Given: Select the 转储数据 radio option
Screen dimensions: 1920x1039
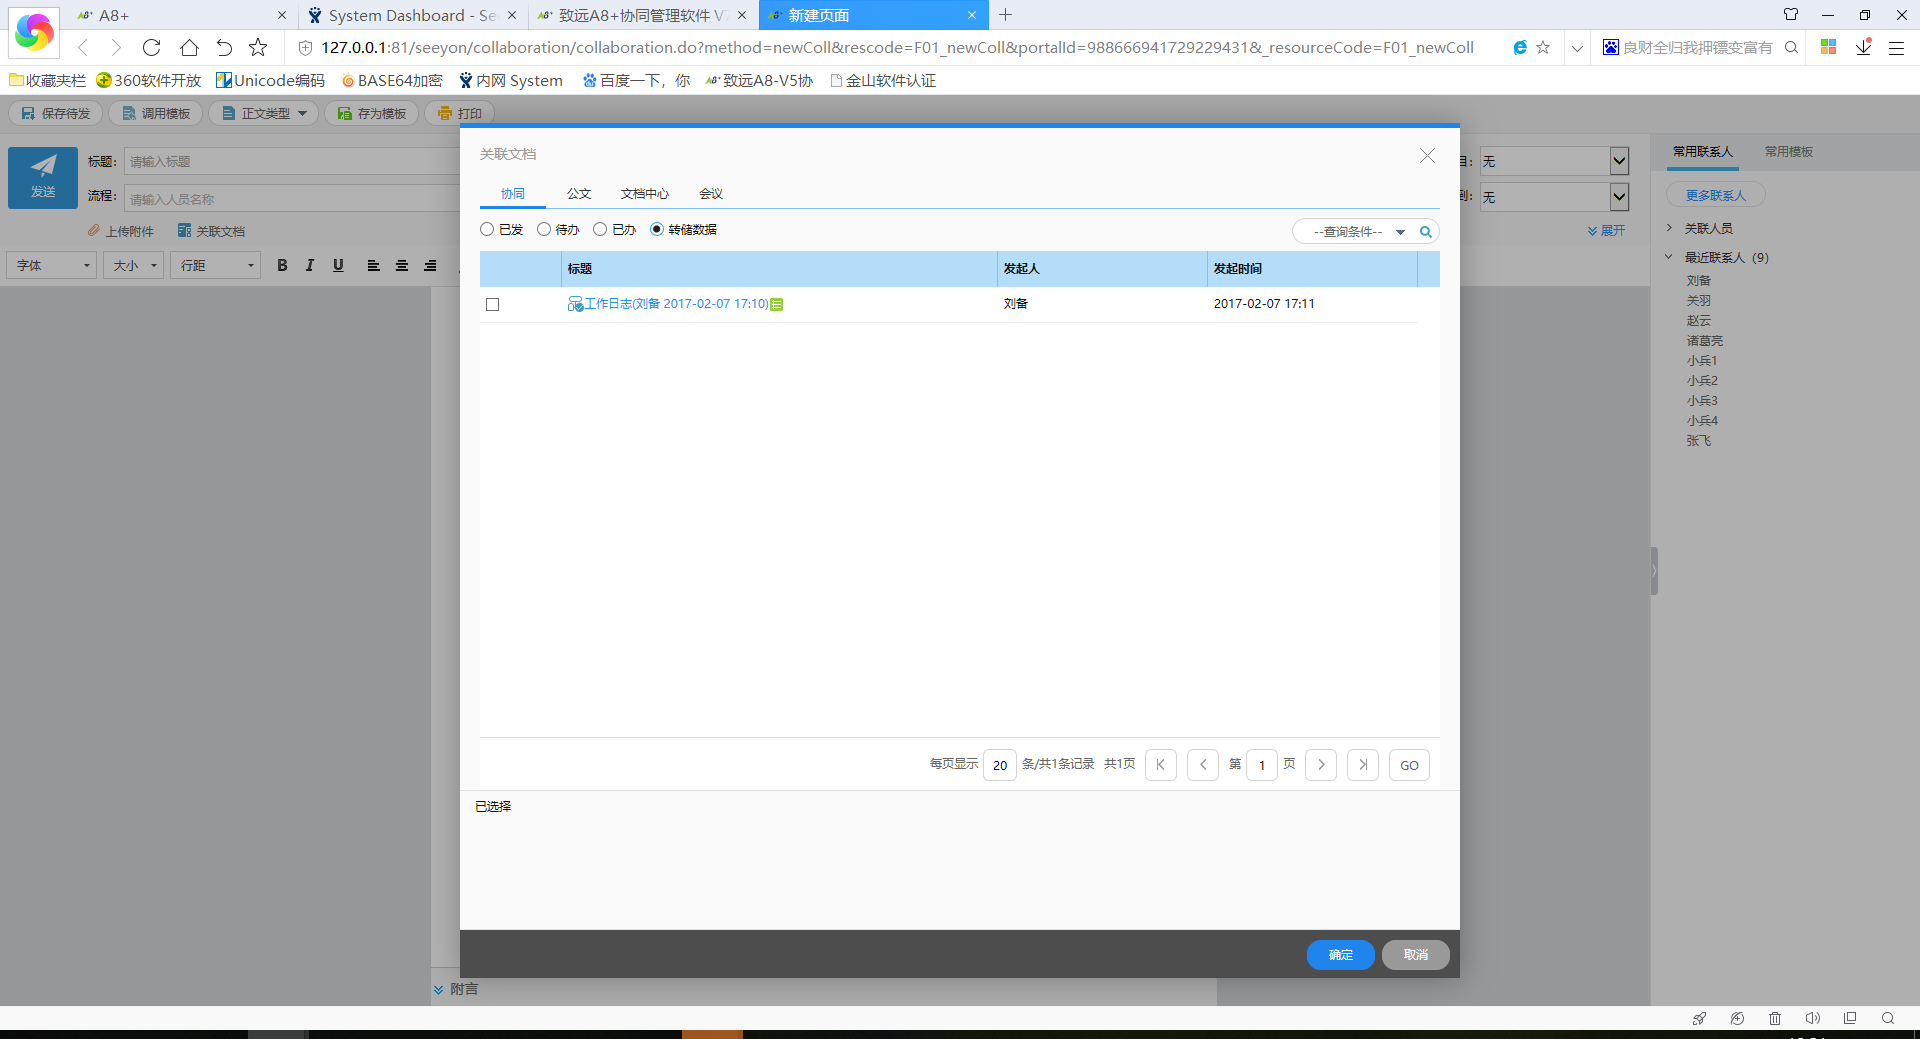Looking at the screenshot, I should click(657, 229).
